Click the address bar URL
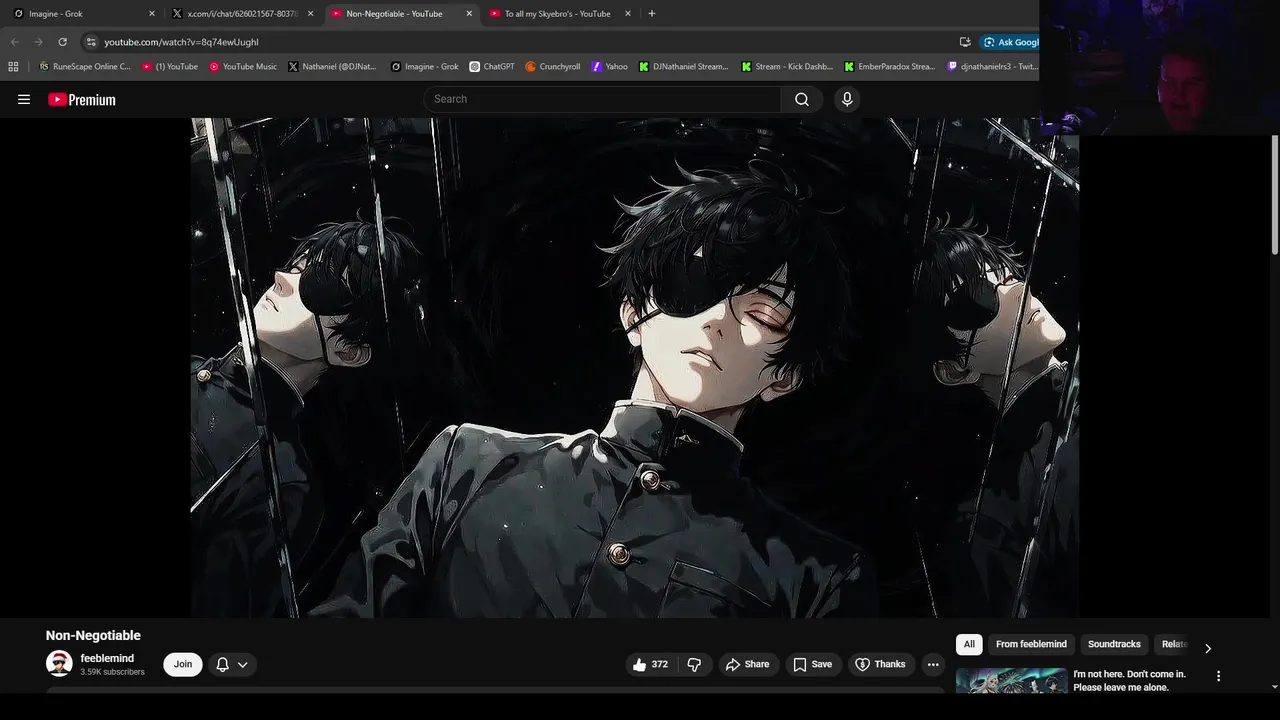This screenshot has width=1280, height=720. point(181,42)
